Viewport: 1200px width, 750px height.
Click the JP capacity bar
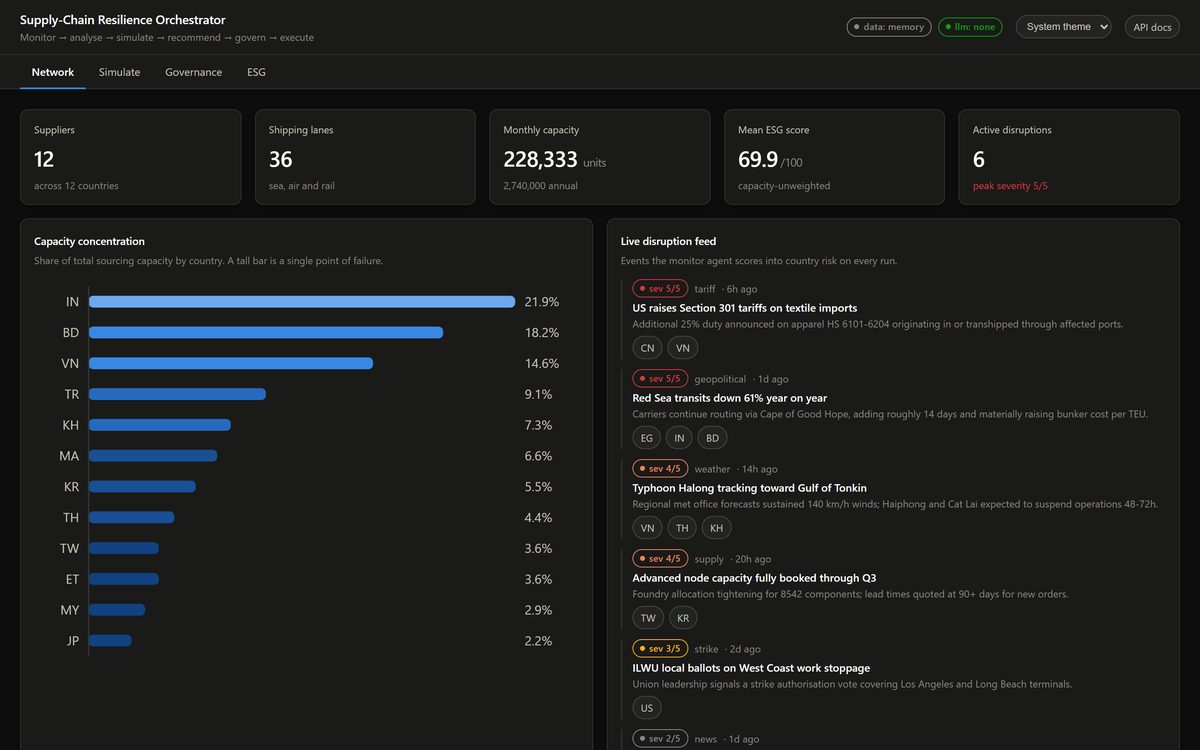click(110, 641)
